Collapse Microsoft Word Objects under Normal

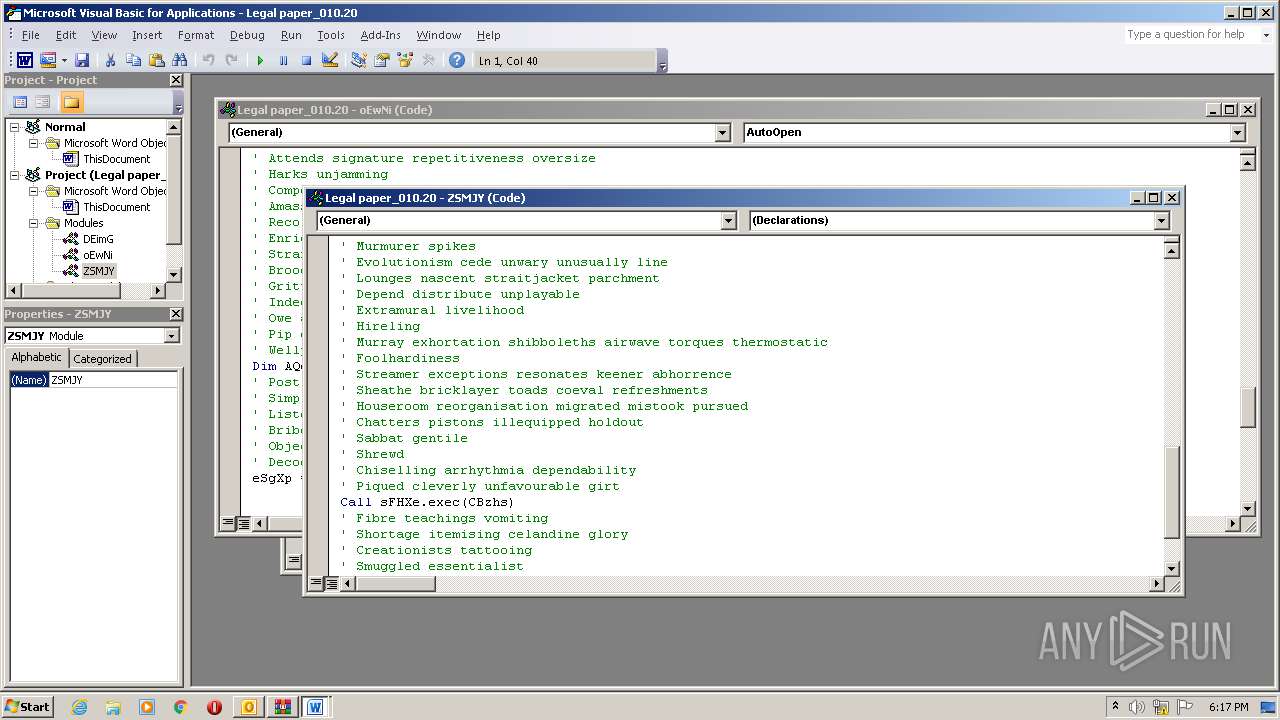[33, 143]
